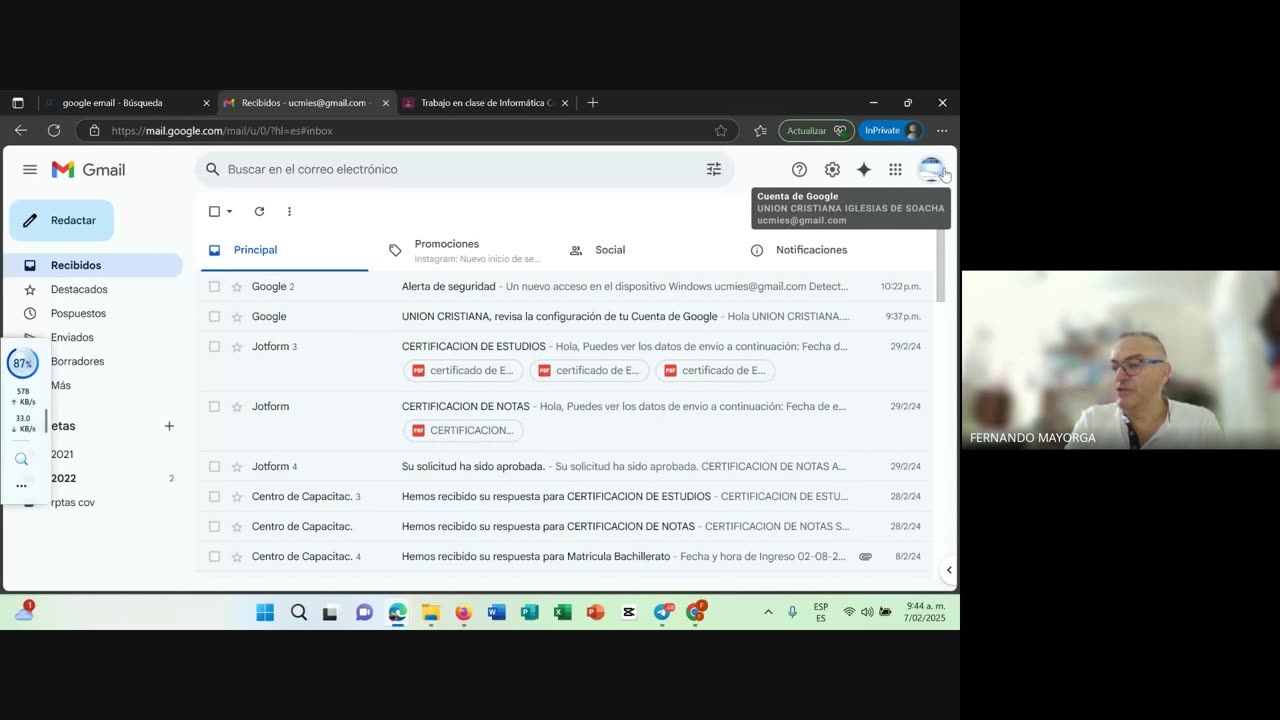This screenshot has width=1280, height=720.
Task: Expand the select dropdown arrow
Action: [229, 211]
